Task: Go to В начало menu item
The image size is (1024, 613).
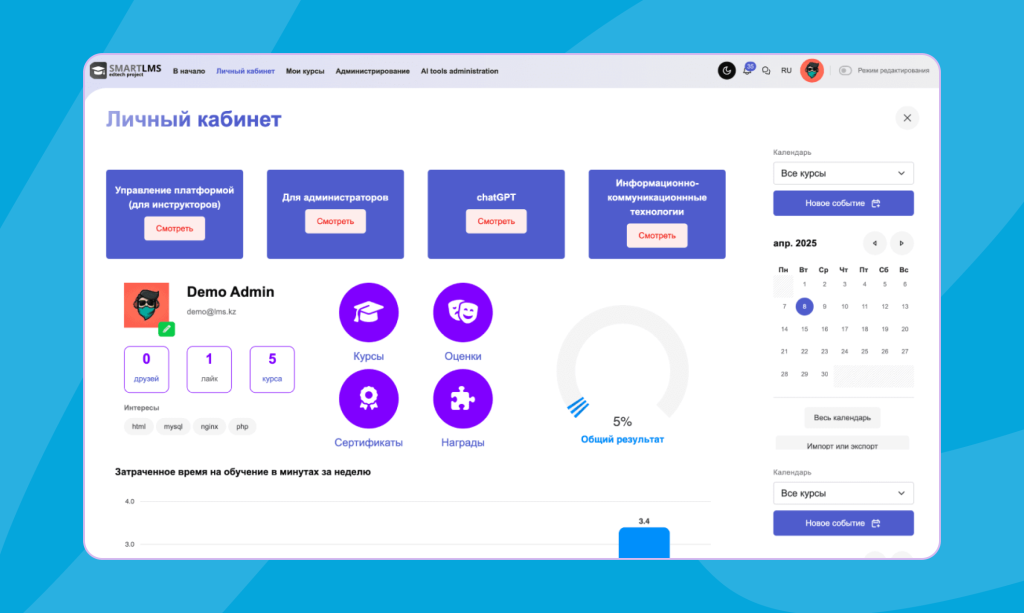Action: coord(189,71)
